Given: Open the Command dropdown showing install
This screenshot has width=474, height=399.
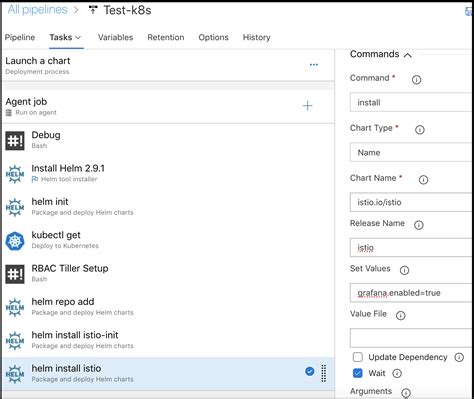Looking at the screenshot, I should click(x=411, y=102).
